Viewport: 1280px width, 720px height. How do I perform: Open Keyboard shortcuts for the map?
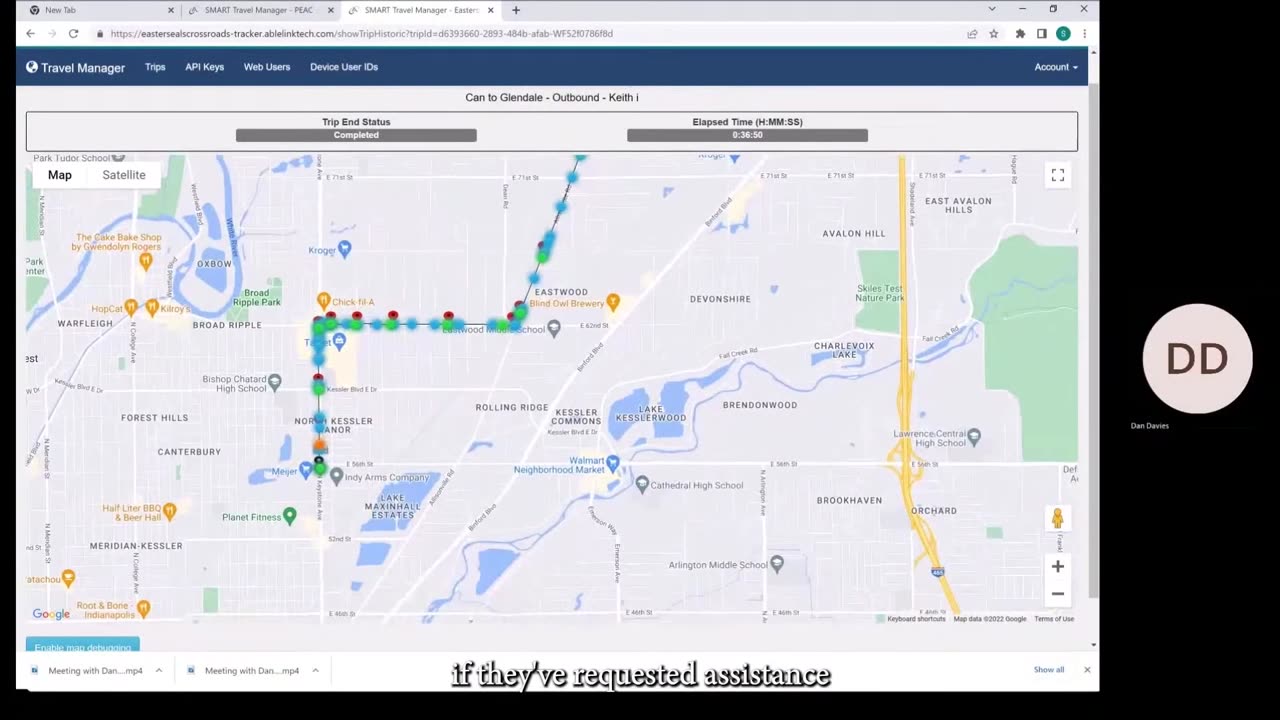916,619
